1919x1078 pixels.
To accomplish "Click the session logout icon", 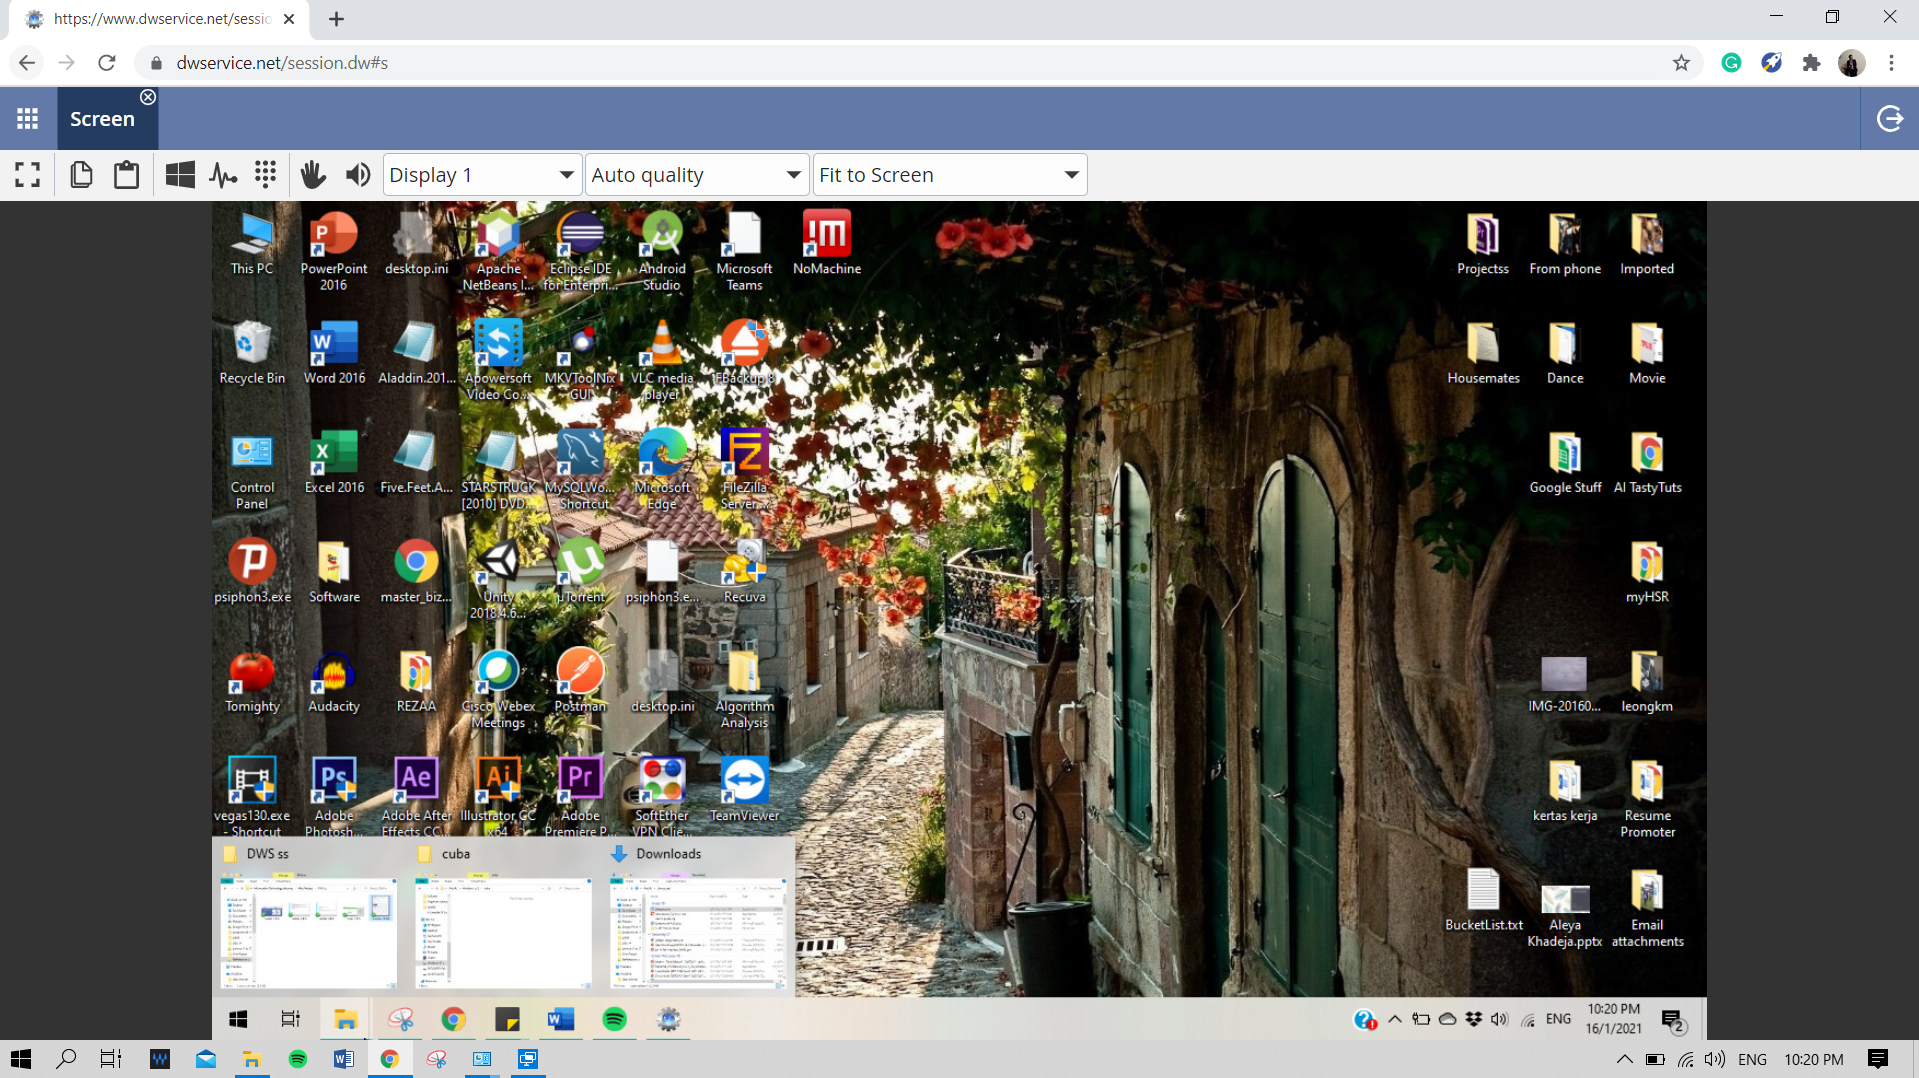I will coord(1889,119).
